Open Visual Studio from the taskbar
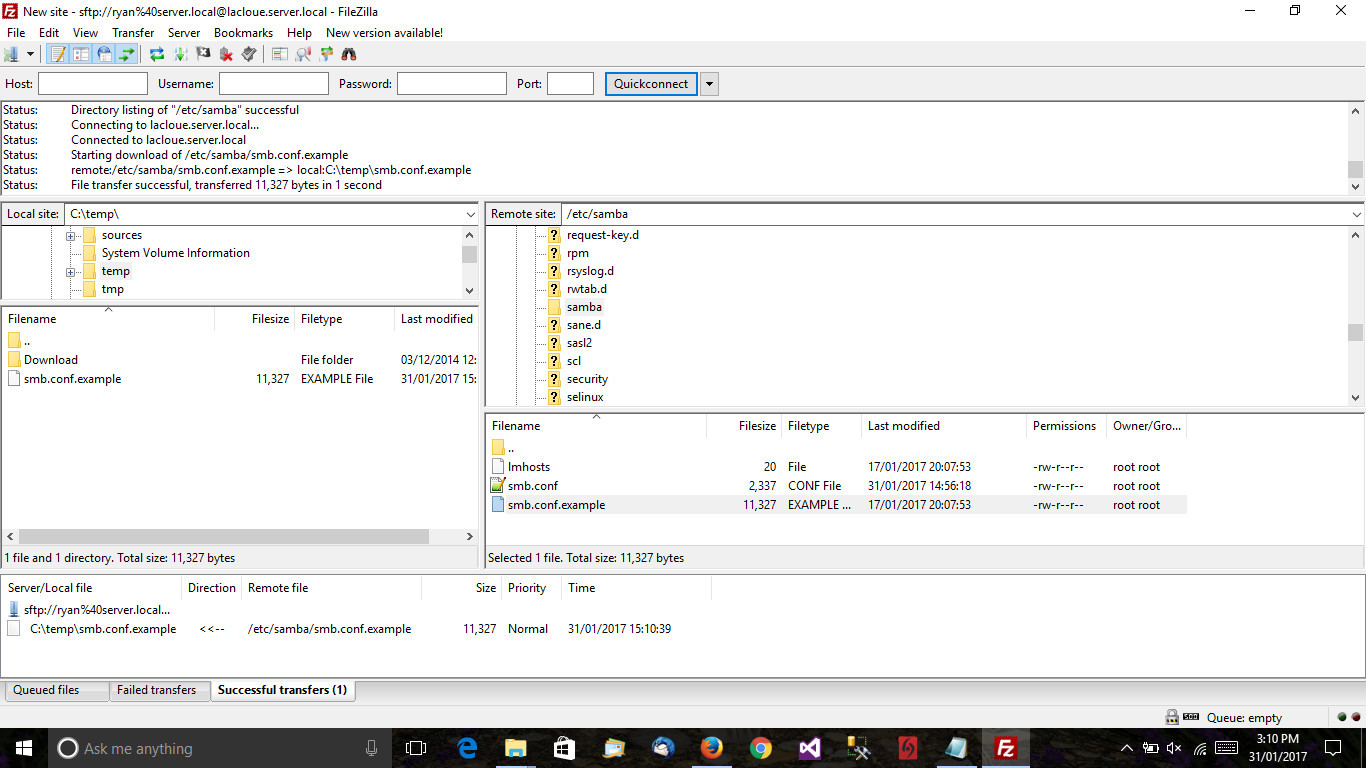 coord(810,748)
